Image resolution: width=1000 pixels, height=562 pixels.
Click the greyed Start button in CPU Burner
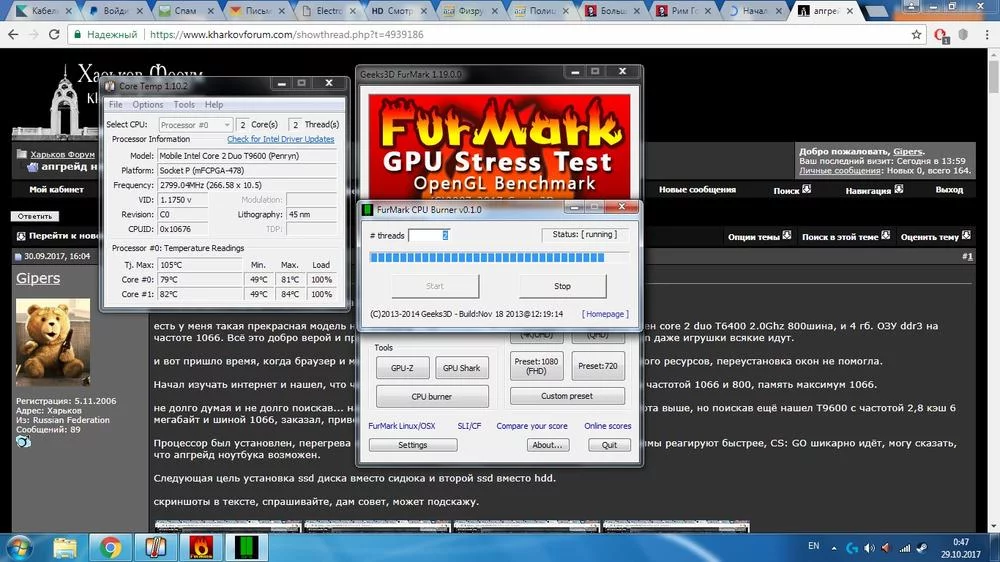[435, 286]
